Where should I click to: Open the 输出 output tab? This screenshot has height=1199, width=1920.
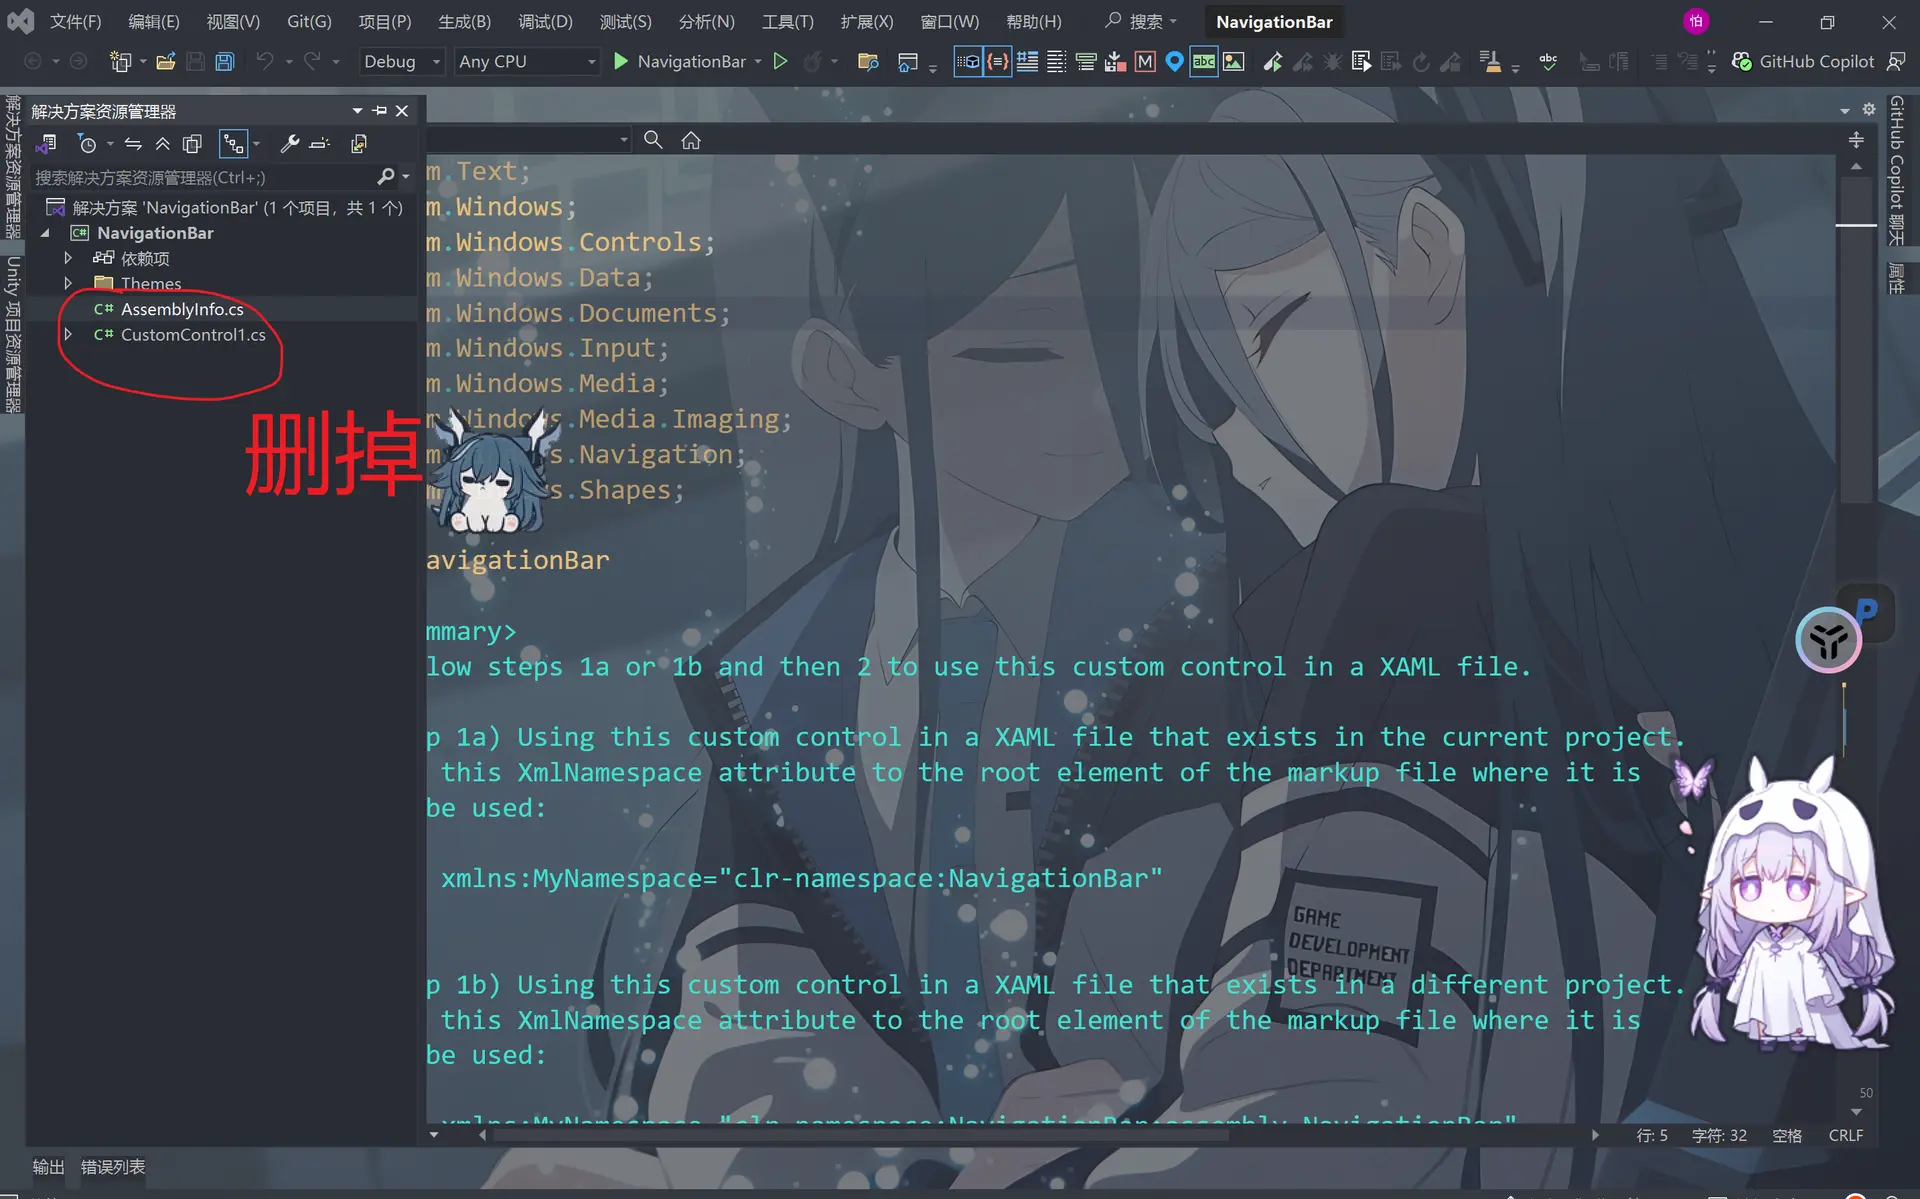[48, 1166]
